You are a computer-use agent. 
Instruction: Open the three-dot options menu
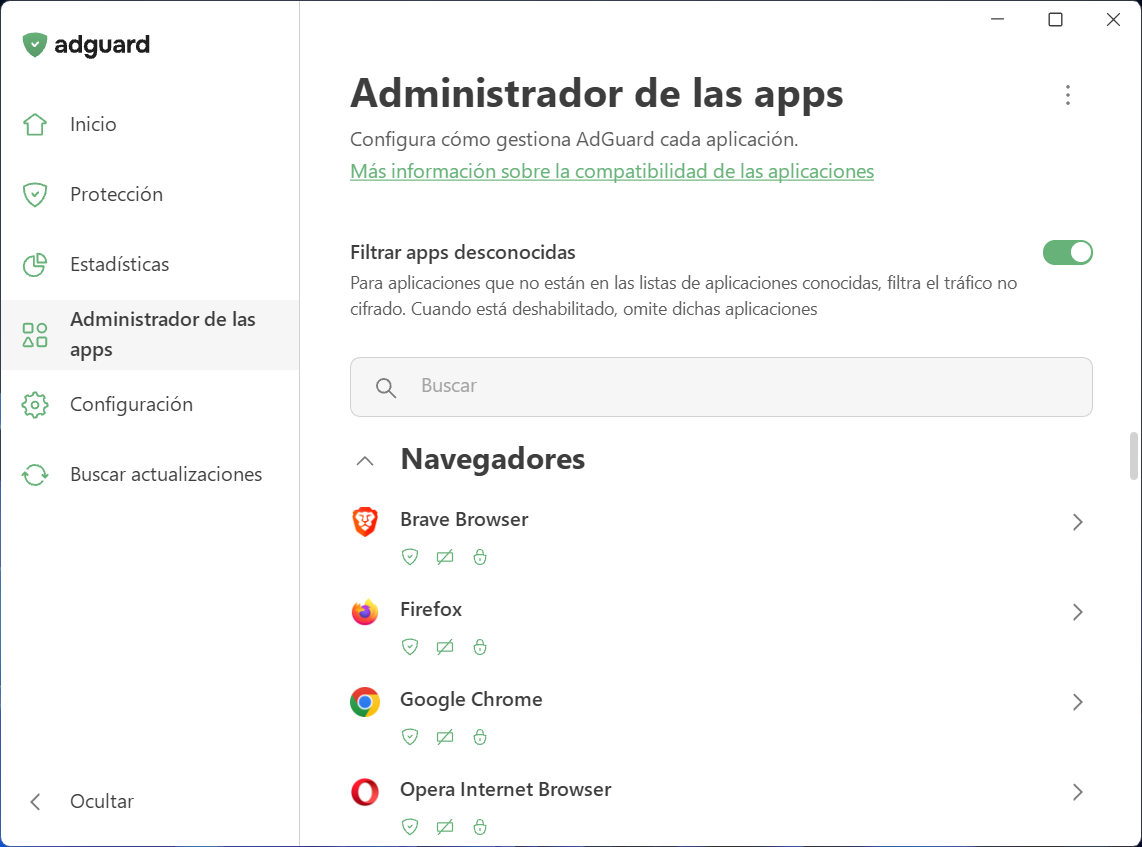click(x=1068, y=95)
